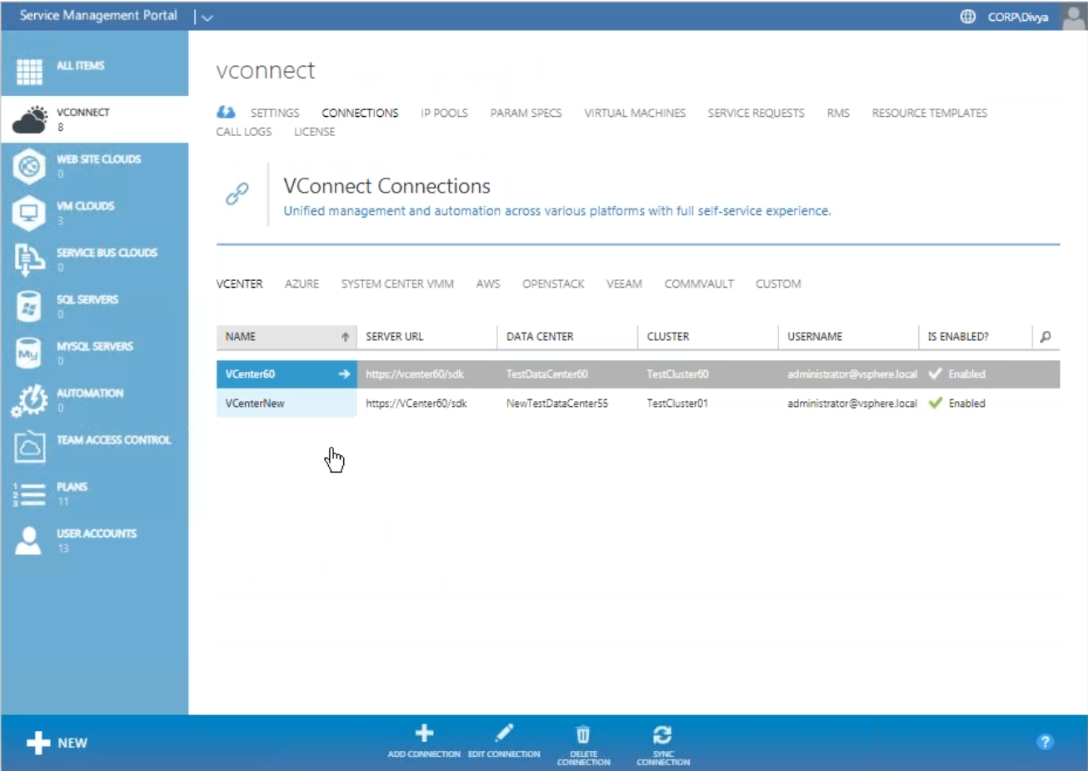Click the CORP\Divya username

(1018, 17)
